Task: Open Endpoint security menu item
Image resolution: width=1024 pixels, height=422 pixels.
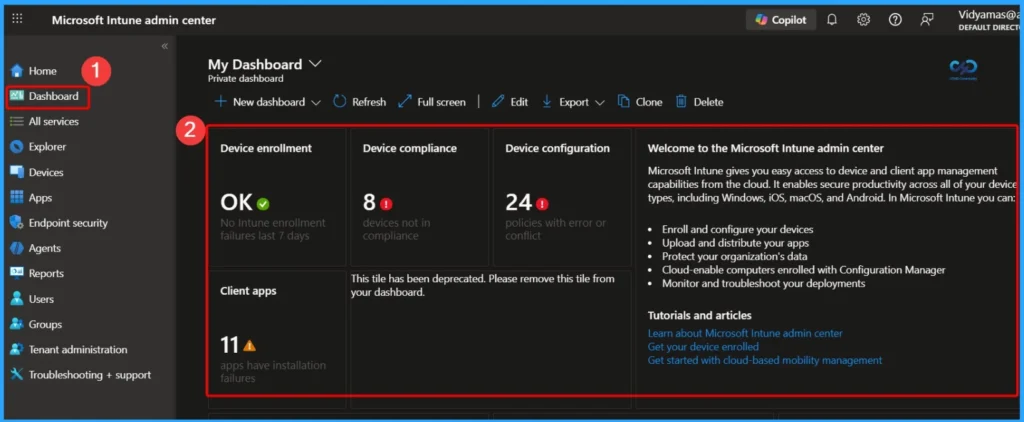Action: click(68, 223)
